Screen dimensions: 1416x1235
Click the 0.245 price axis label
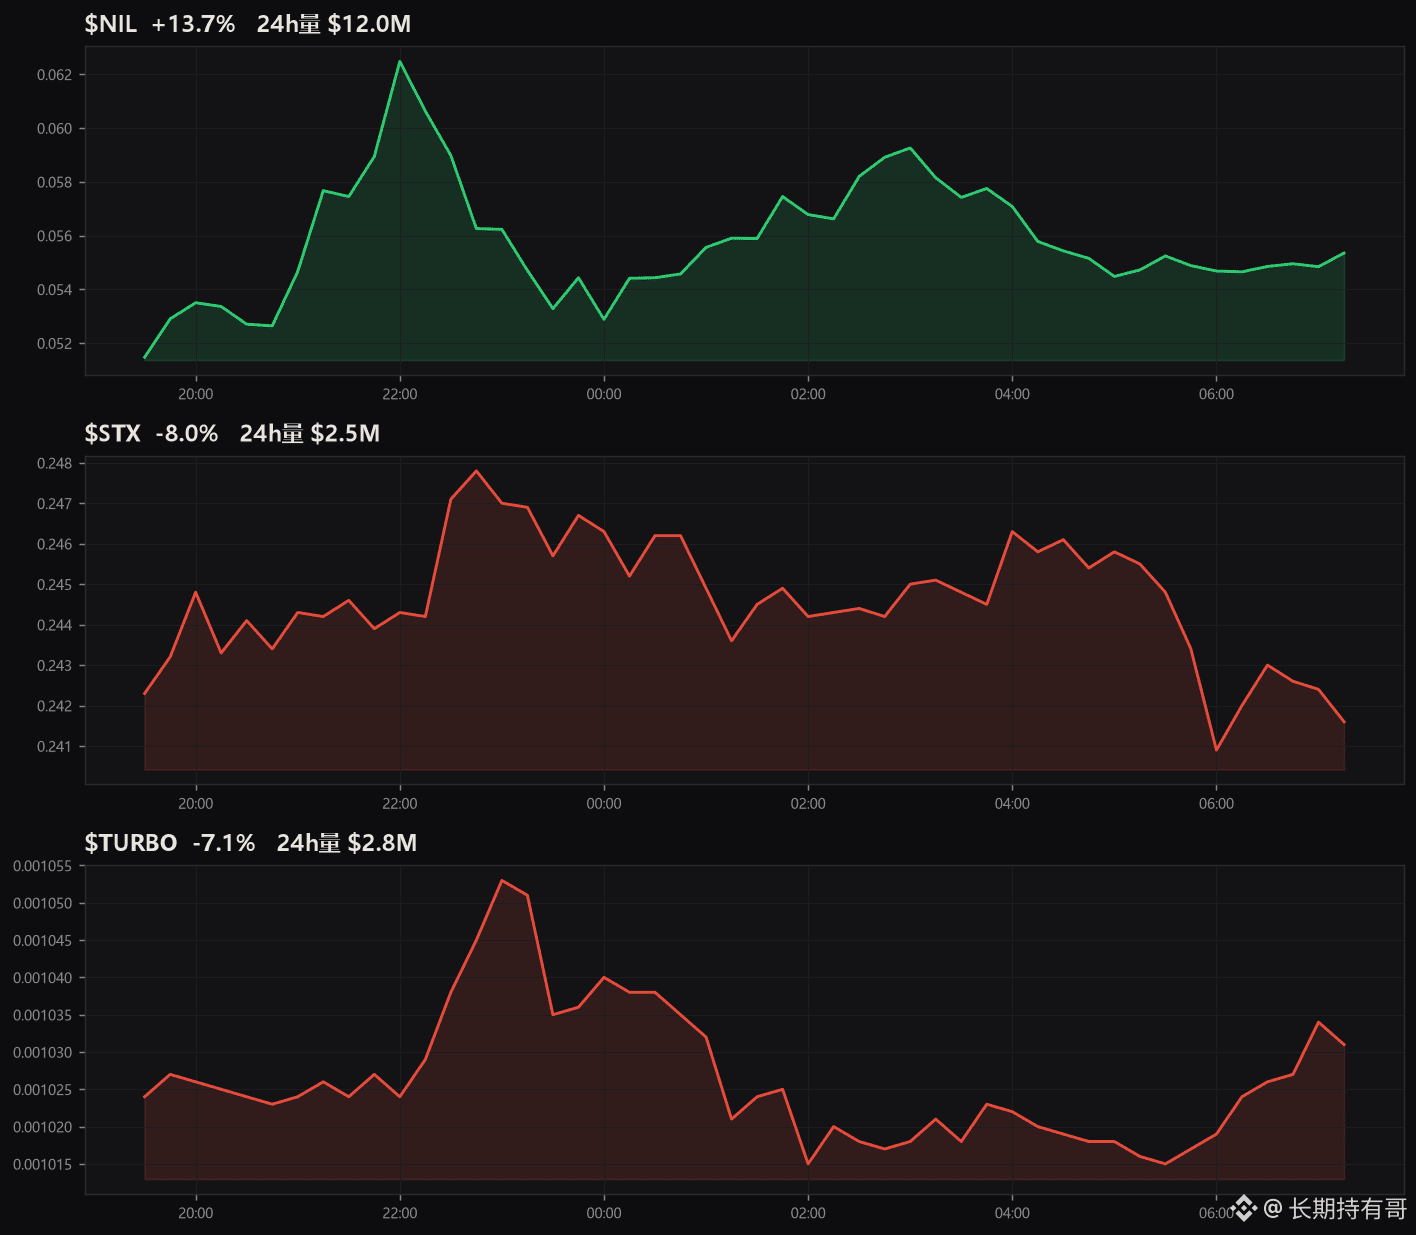tap(55, 585)
